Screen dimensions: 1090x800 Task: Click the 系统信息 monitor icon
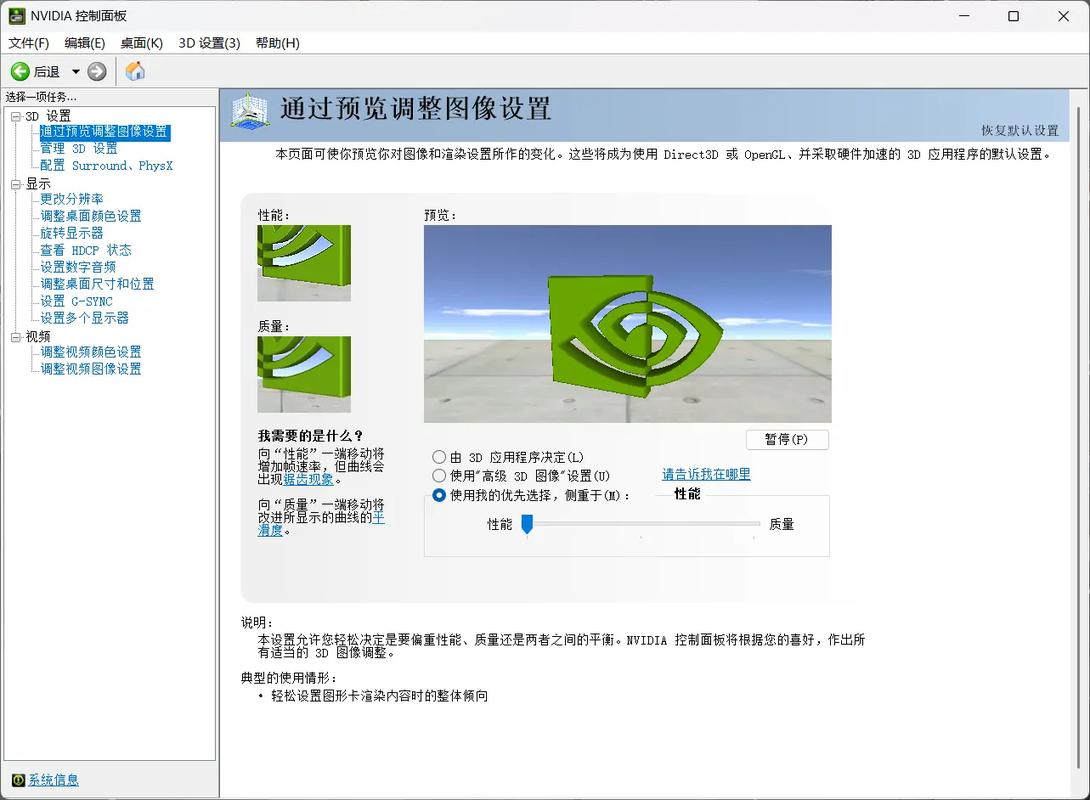pos(17,779)
